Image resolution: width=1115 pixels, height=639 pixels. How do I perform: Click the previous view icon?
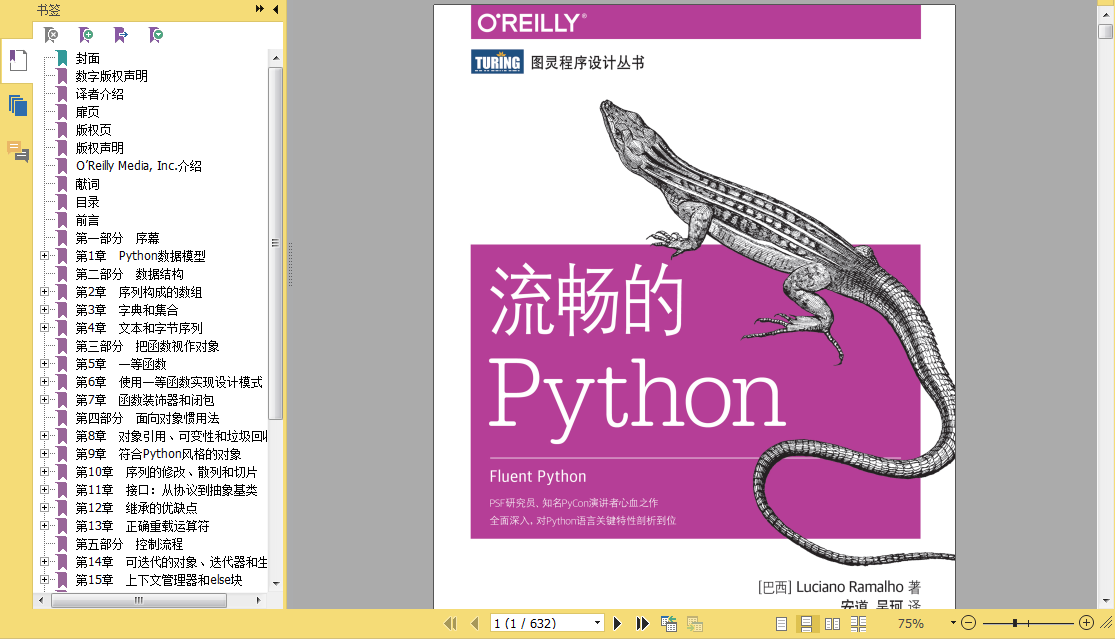pyautogui.click(x=668, y=623)
